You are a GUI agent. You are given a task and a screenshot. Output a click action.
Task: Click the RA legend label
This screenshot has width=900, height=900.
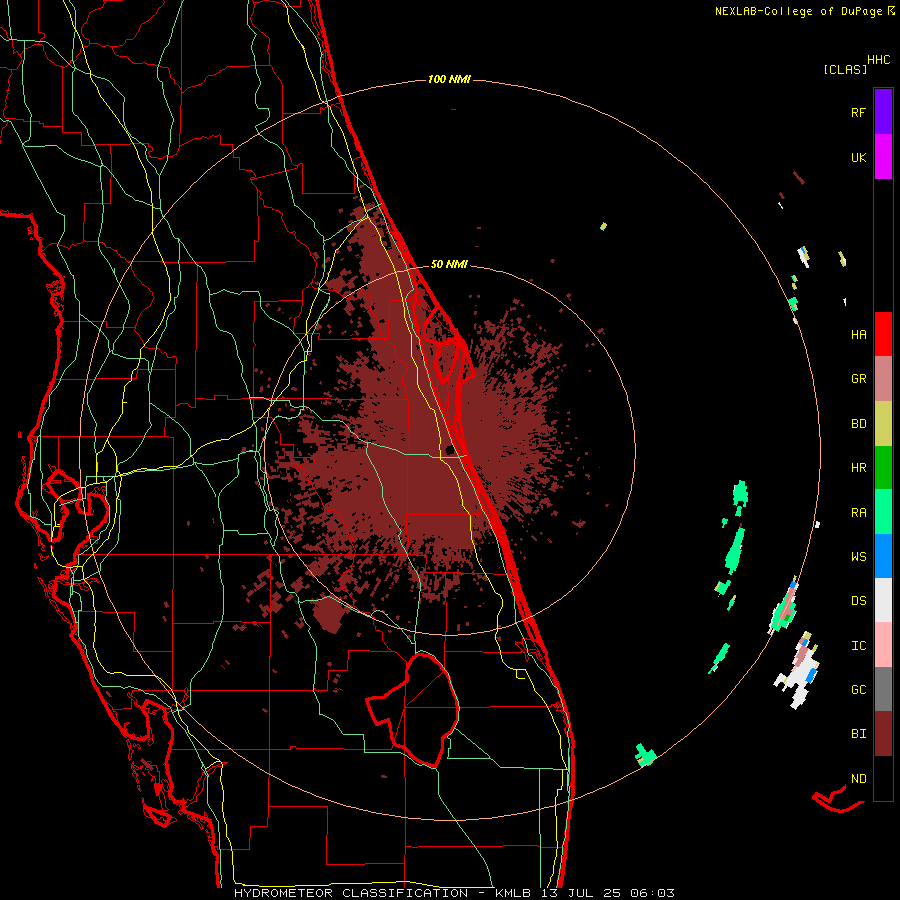[858, 513]
